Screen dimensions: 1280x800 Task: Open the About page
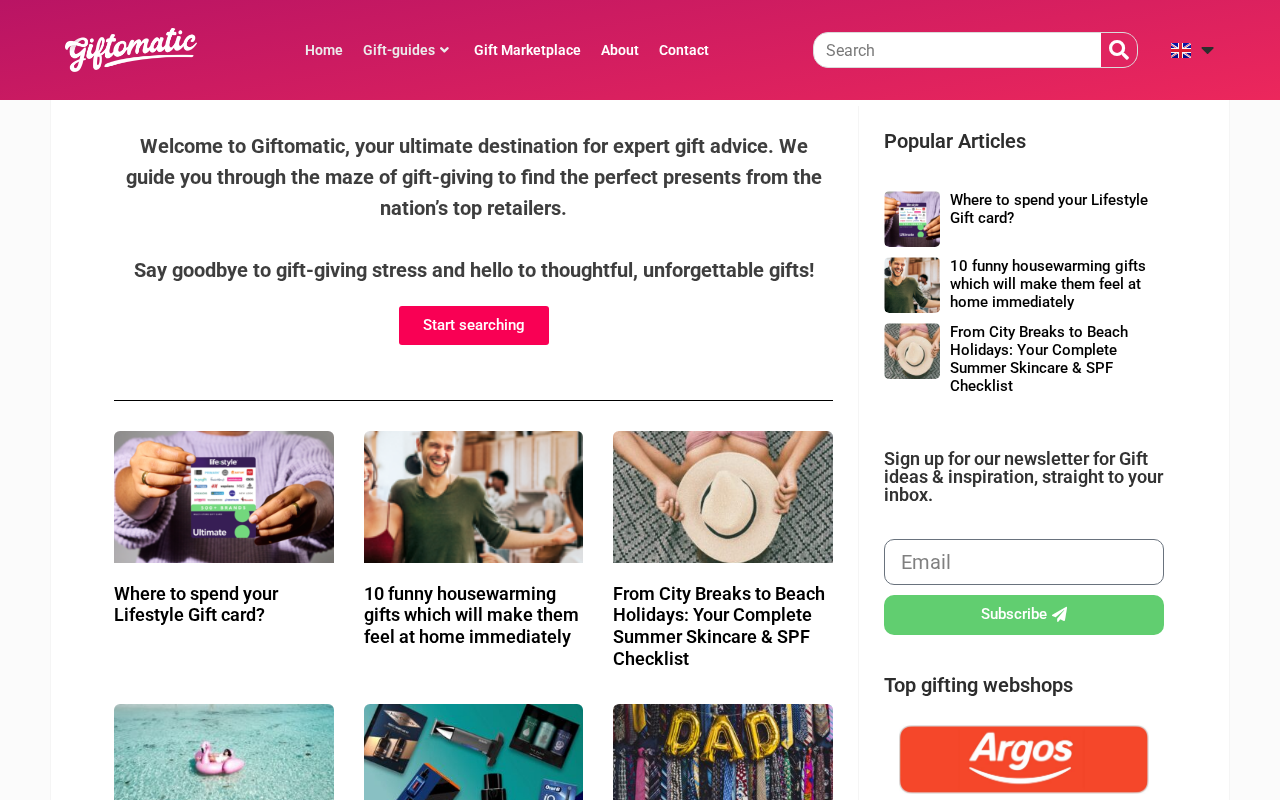[x=620, y=50]
